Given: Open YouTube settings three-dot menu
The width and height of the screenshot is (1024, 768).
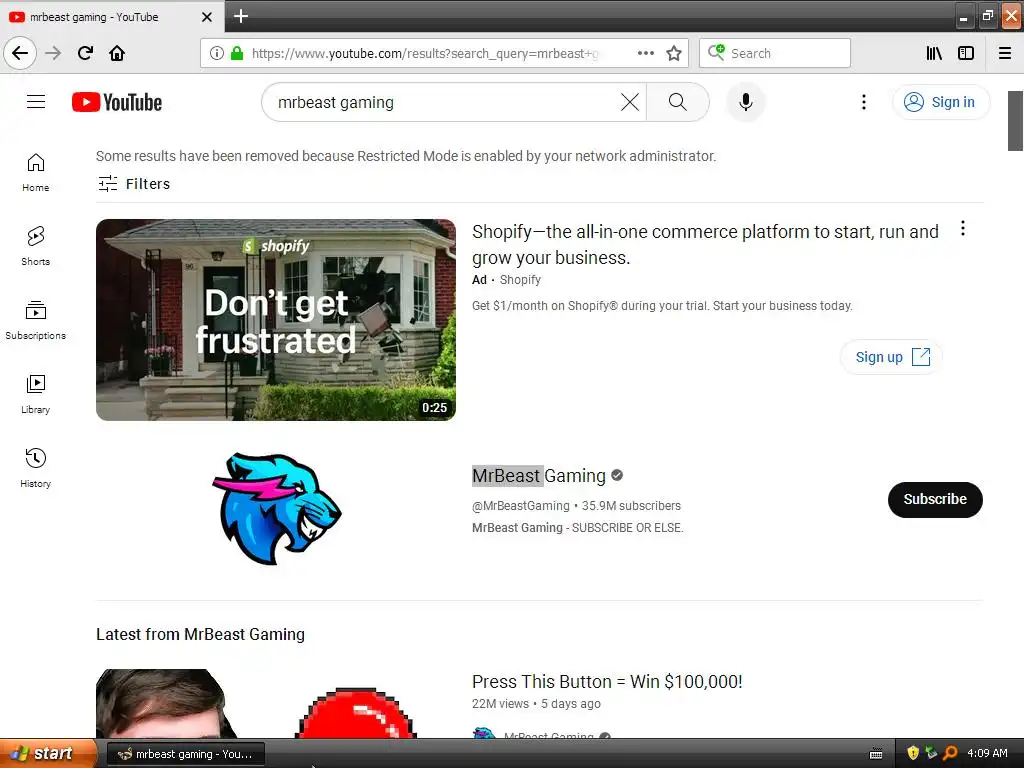Looking at the screenshot, I should [x=863, y=102].
